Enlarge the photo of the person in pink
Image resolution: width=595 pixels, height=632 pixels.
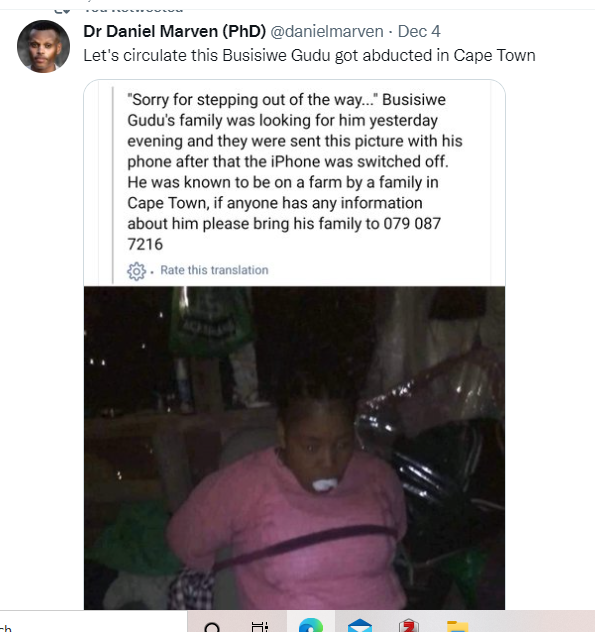tap(294, 448)
